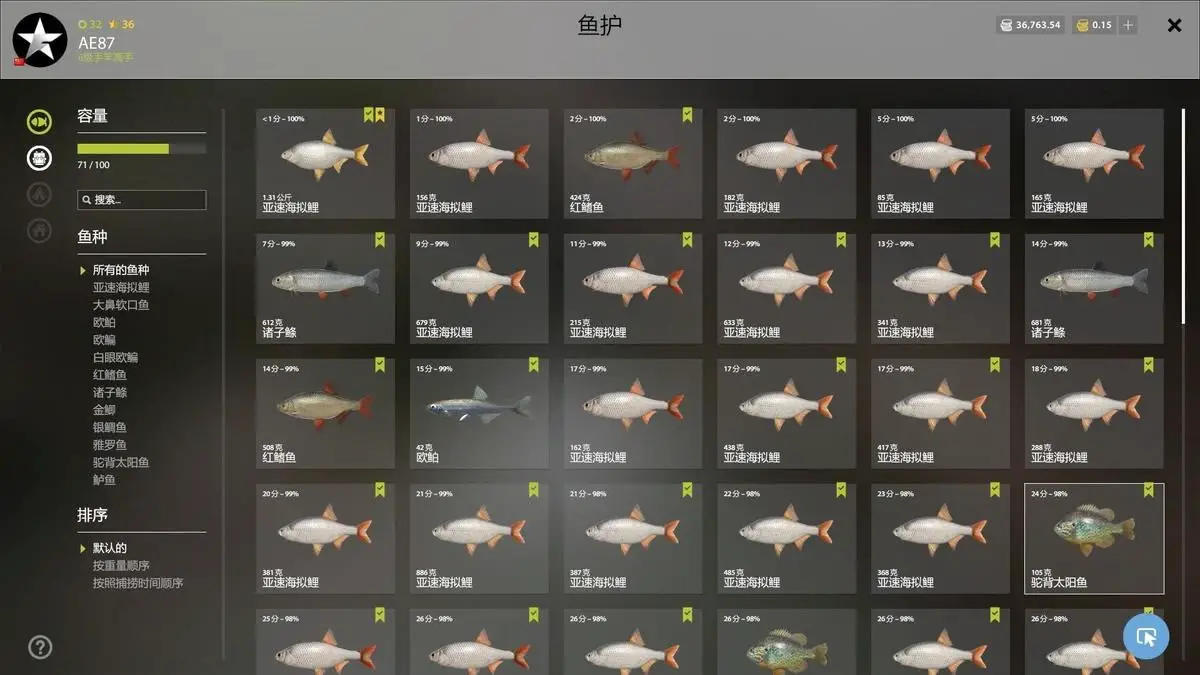Open the fish keepnet icon in sidebar
Screen dimensions: 1200x675
tap(39, 121)
